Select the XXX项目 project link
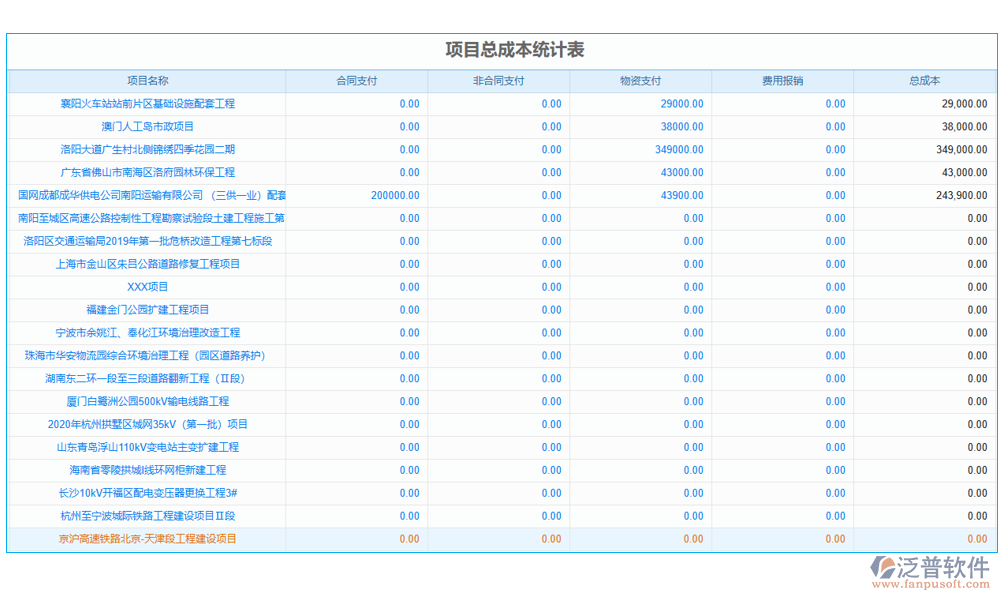 tap(147, 287)
